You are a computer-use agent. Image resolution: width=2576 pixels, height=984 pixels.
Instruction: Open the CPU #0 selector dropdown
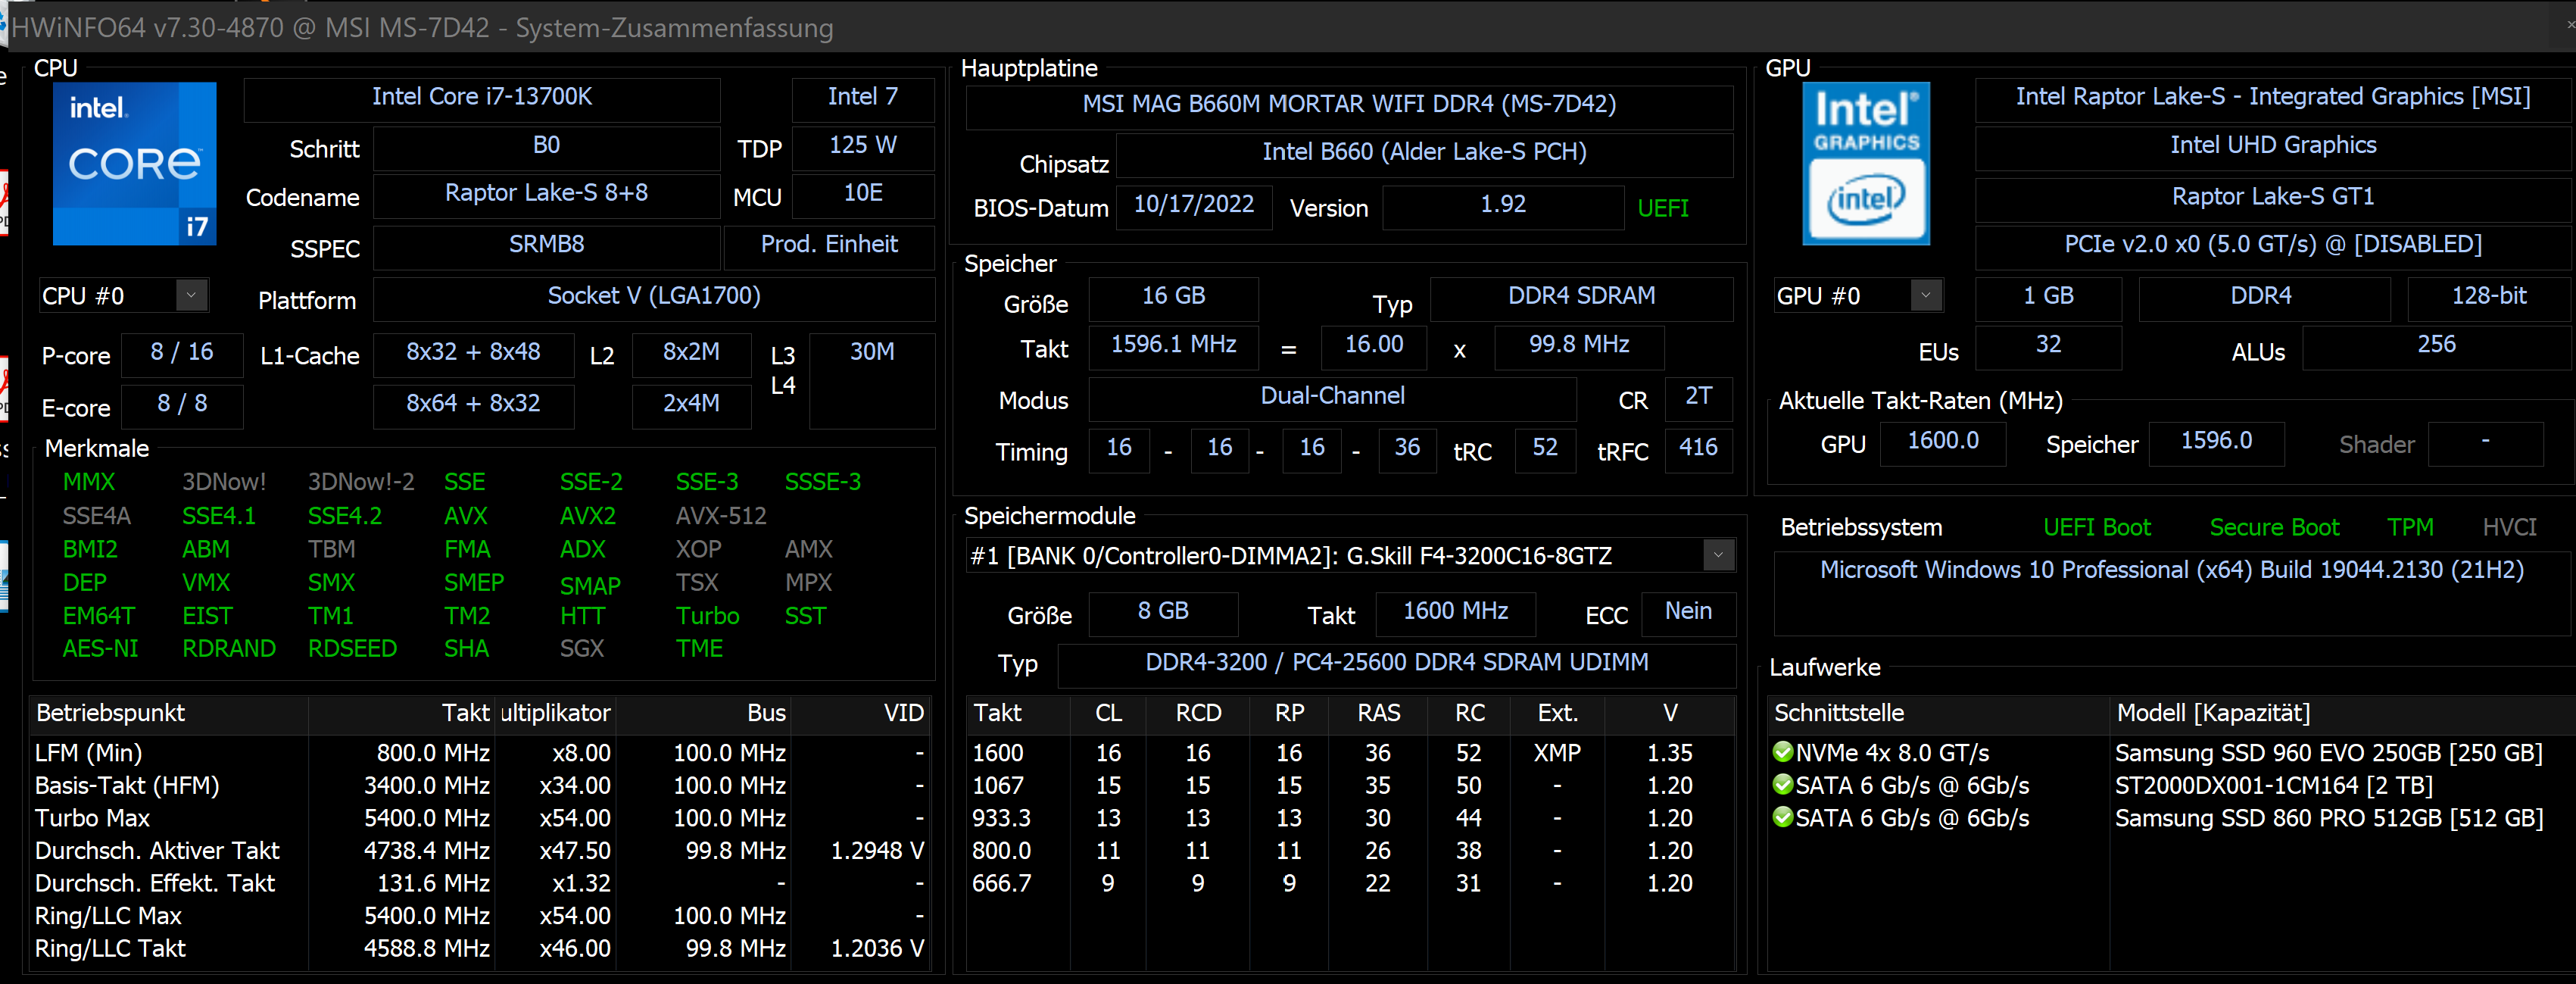tap(191, 295)
